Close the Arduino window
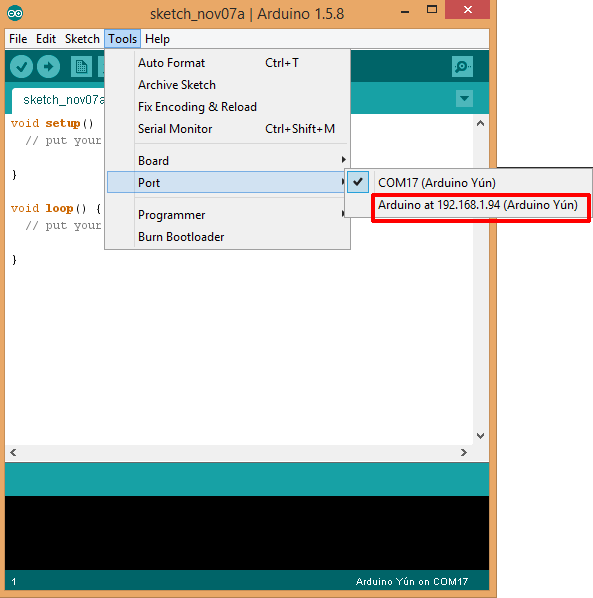 point(468,10)
